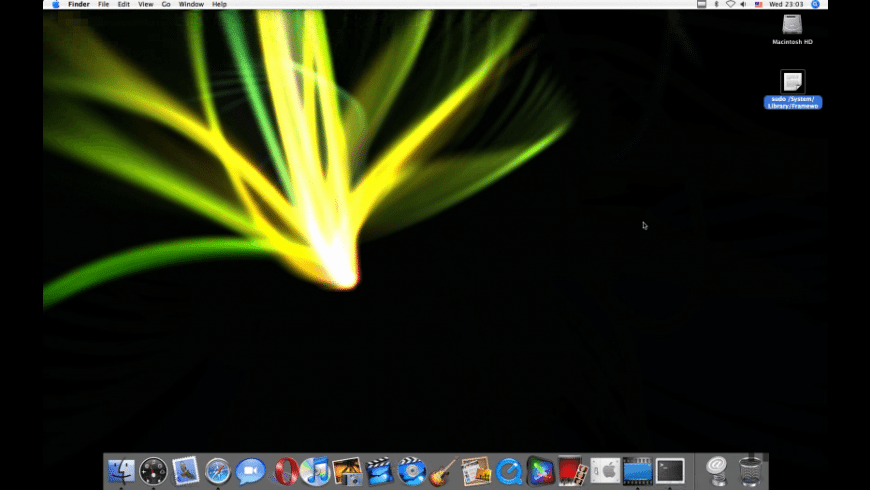This screenshot has height=490, width=870.
Task: Launch Opera browser from the Dock
Action: [285, 471]
